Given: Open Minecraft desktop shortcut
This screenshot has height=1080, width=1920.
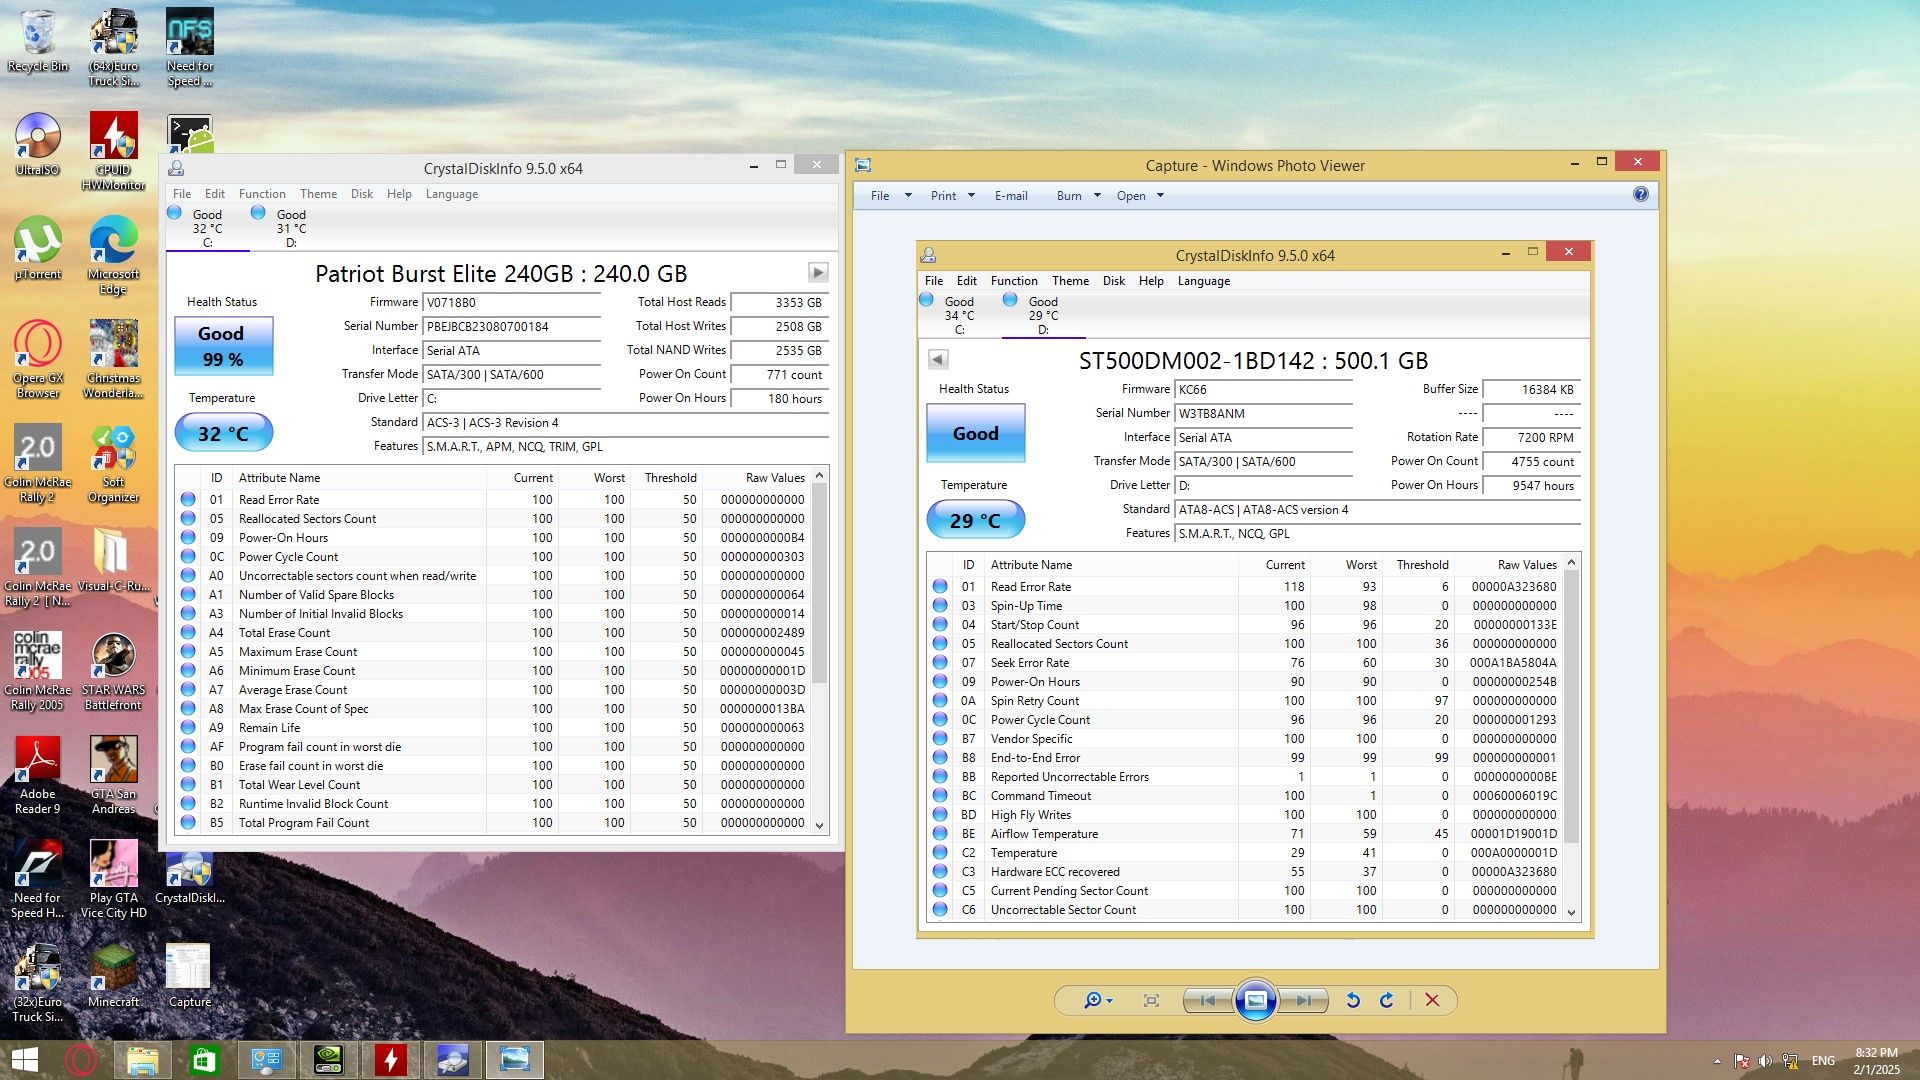Looking at the screenshot, I should tap(114, 976).
